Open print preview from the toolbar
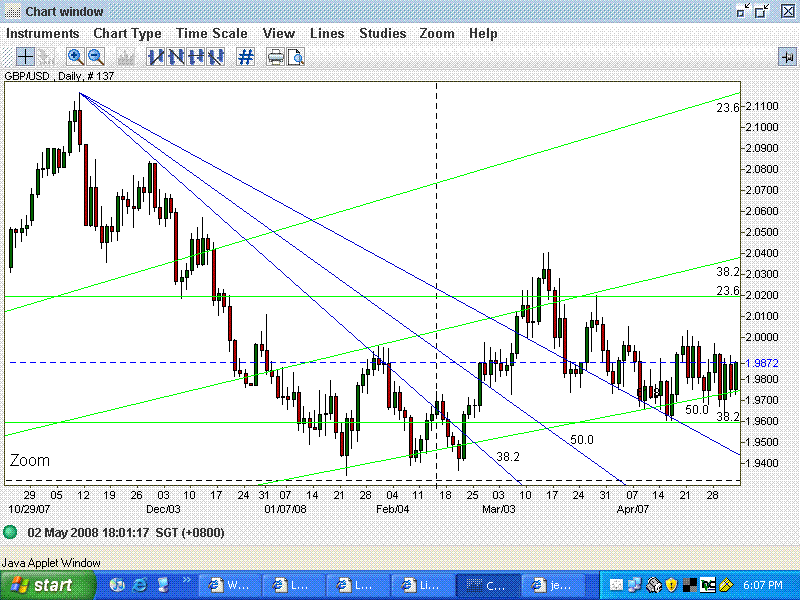Image resolution: width=800 pixels, height=600 pixels. (296, 57)
